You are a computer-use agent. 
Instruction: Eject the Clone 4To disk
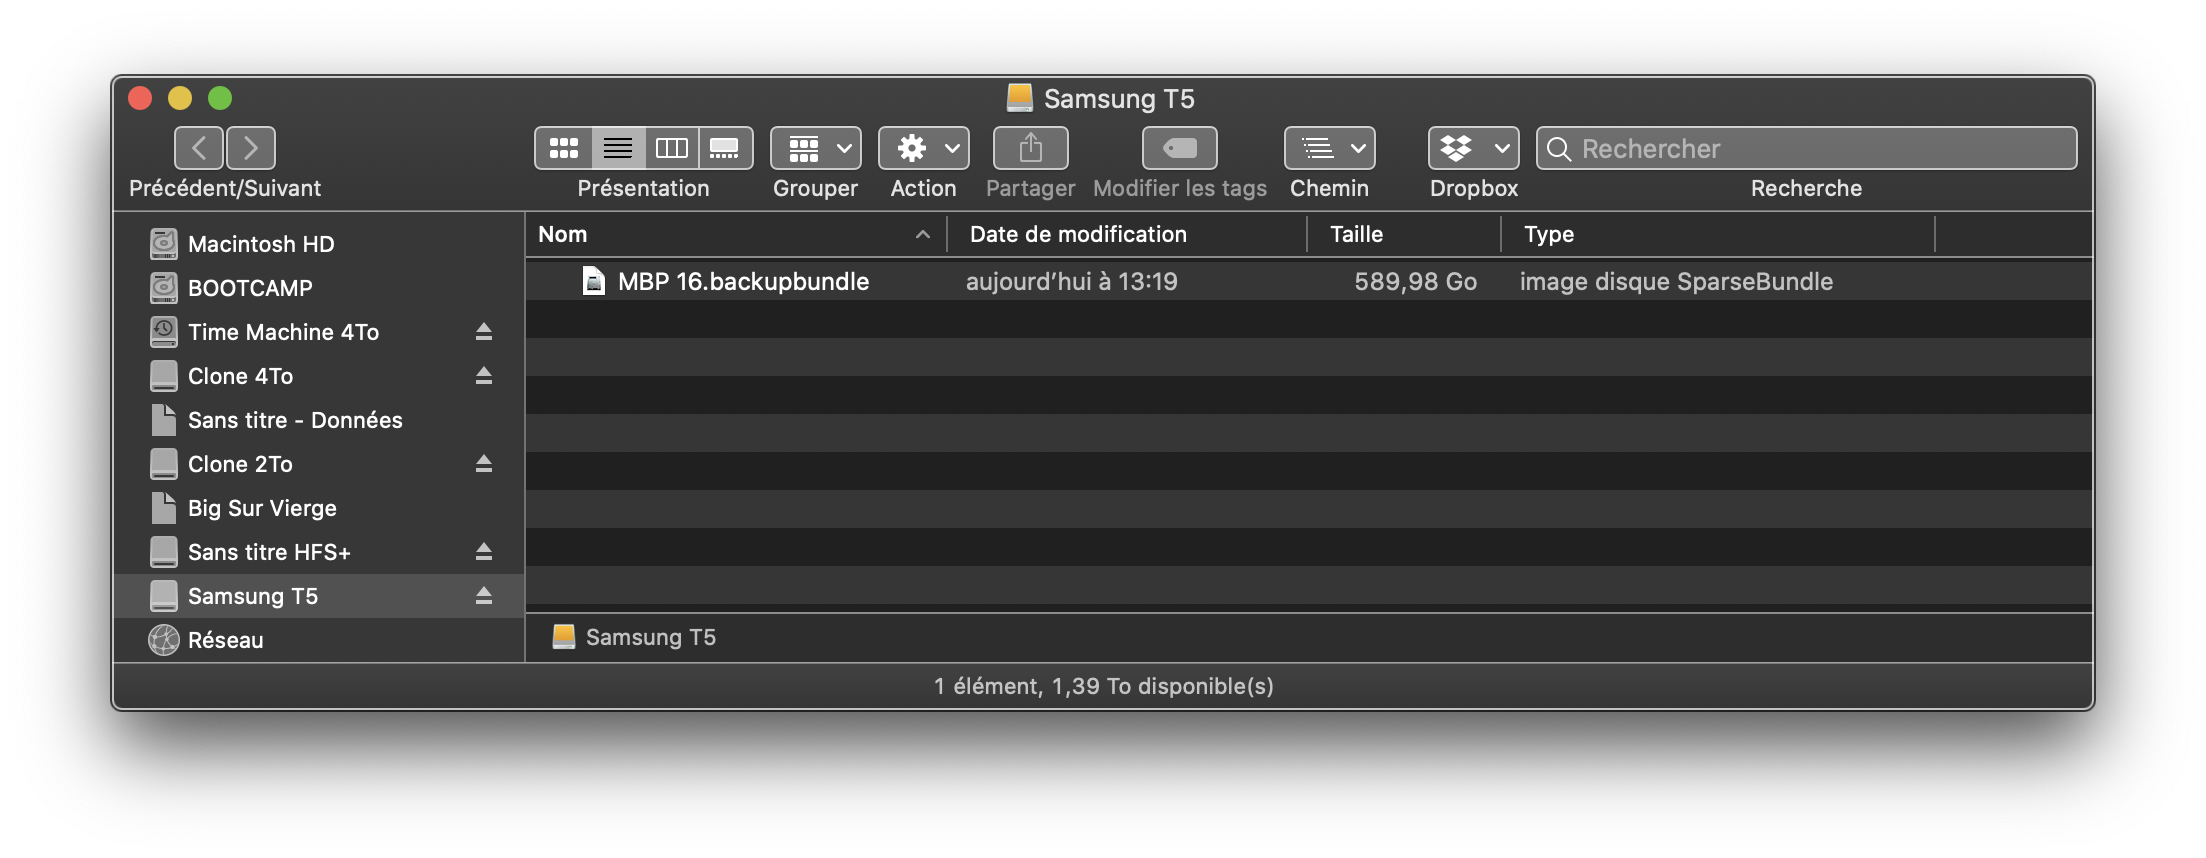(484, 376)
